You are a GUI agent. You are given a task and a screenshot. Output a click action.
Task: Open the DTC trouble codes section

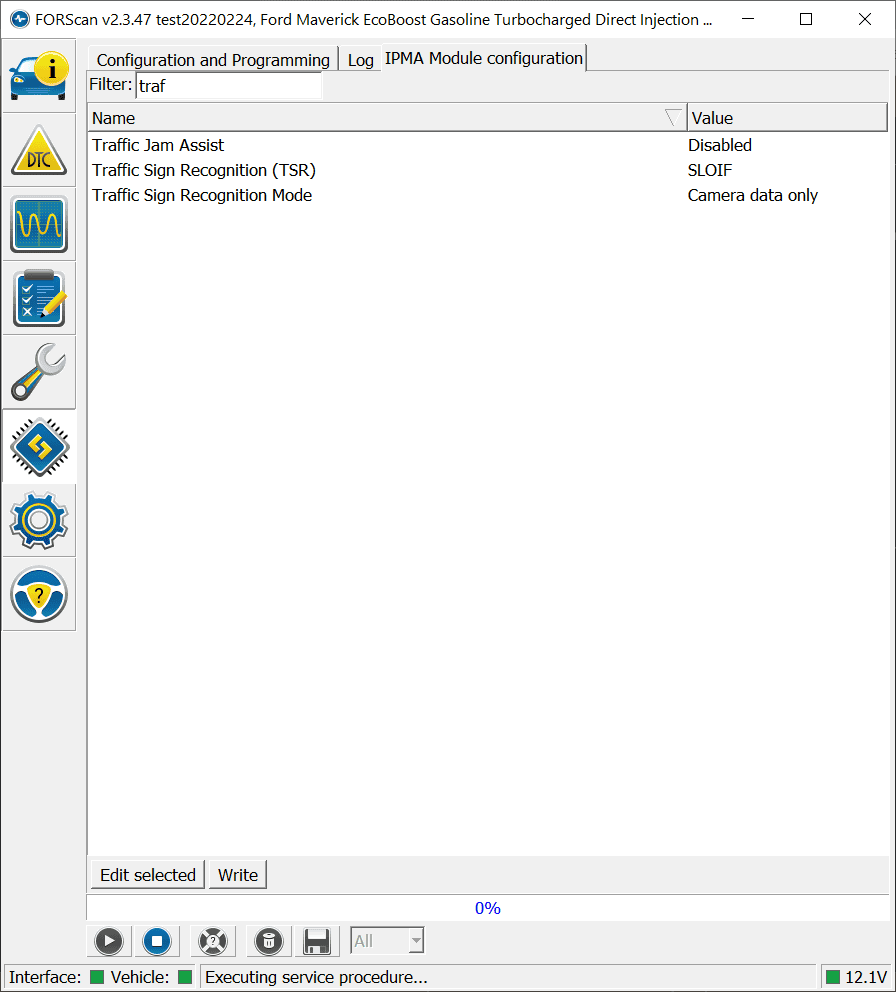(x=39, y=151)
